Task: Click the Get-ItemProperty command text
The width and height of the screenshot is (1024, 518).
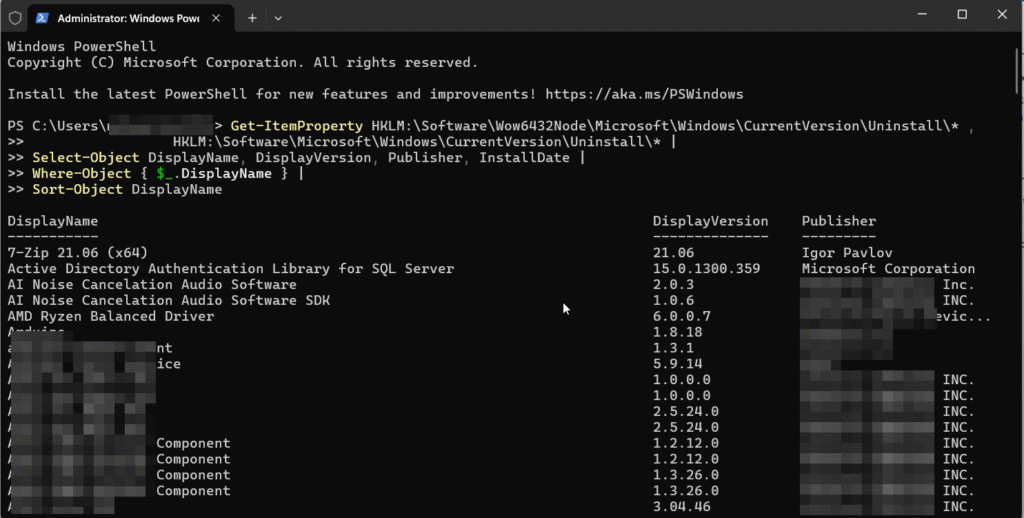Action: point(296,126)
